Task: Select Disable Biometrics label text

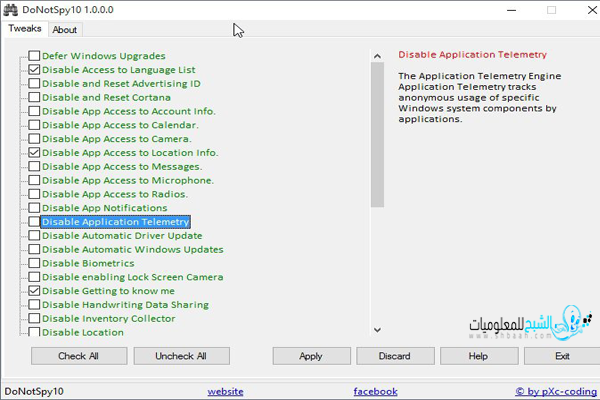Action: pyautogui.click(x=88, y=263)
